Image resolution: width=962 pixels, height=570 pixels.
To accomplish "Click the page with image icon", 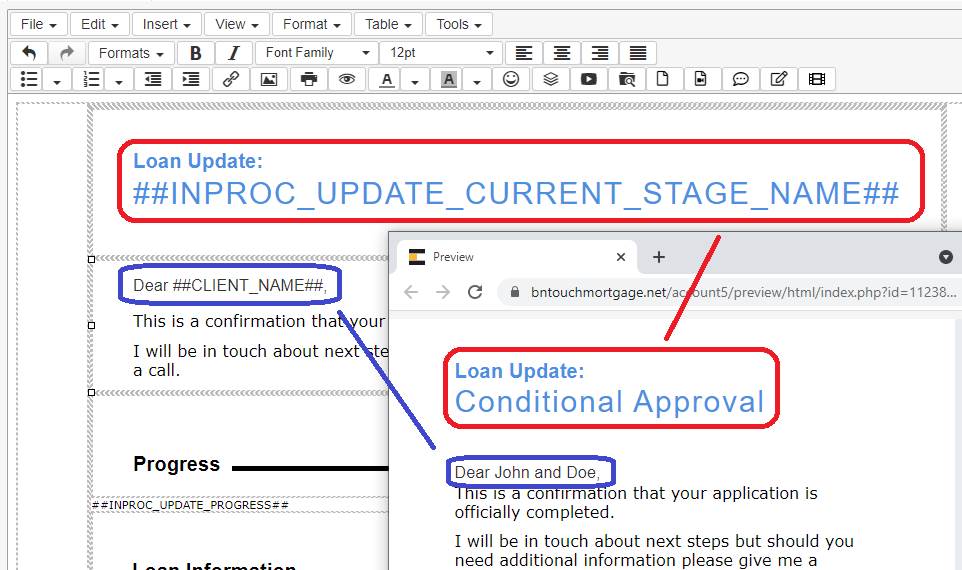I will (701, 79).
